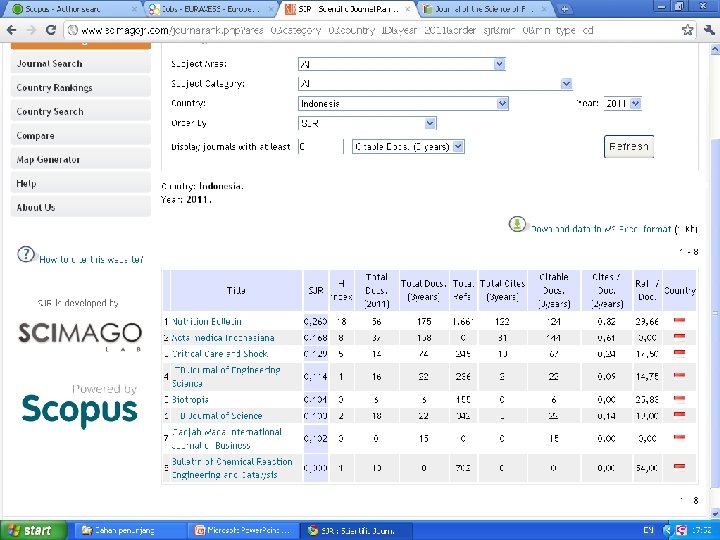Image resolution: width=720 pixels, height=540 pixels.
Task: Open the Citable Docs (3 years) dropdown
Action: tap(408, 146)
